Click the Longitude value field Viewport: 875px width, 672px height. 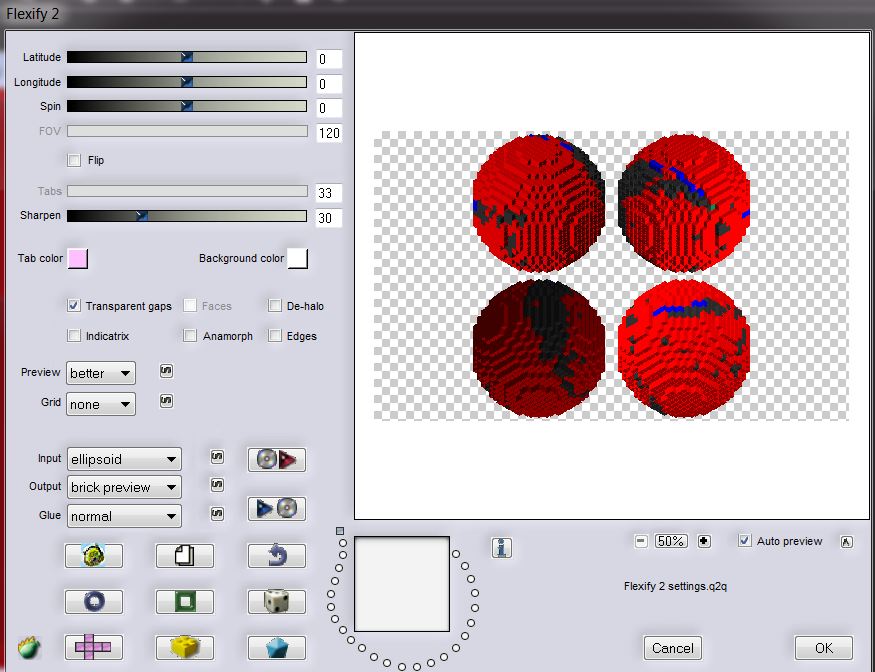[x=329, y=84]
